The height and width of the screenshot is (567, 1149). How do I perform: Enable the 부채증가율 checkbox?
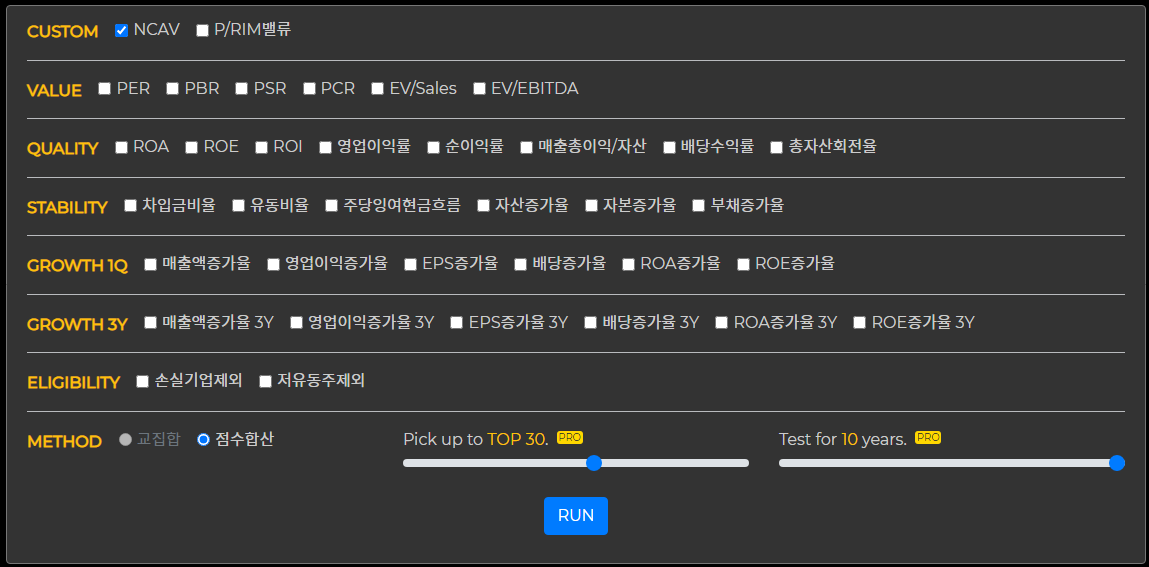point(698,205)
